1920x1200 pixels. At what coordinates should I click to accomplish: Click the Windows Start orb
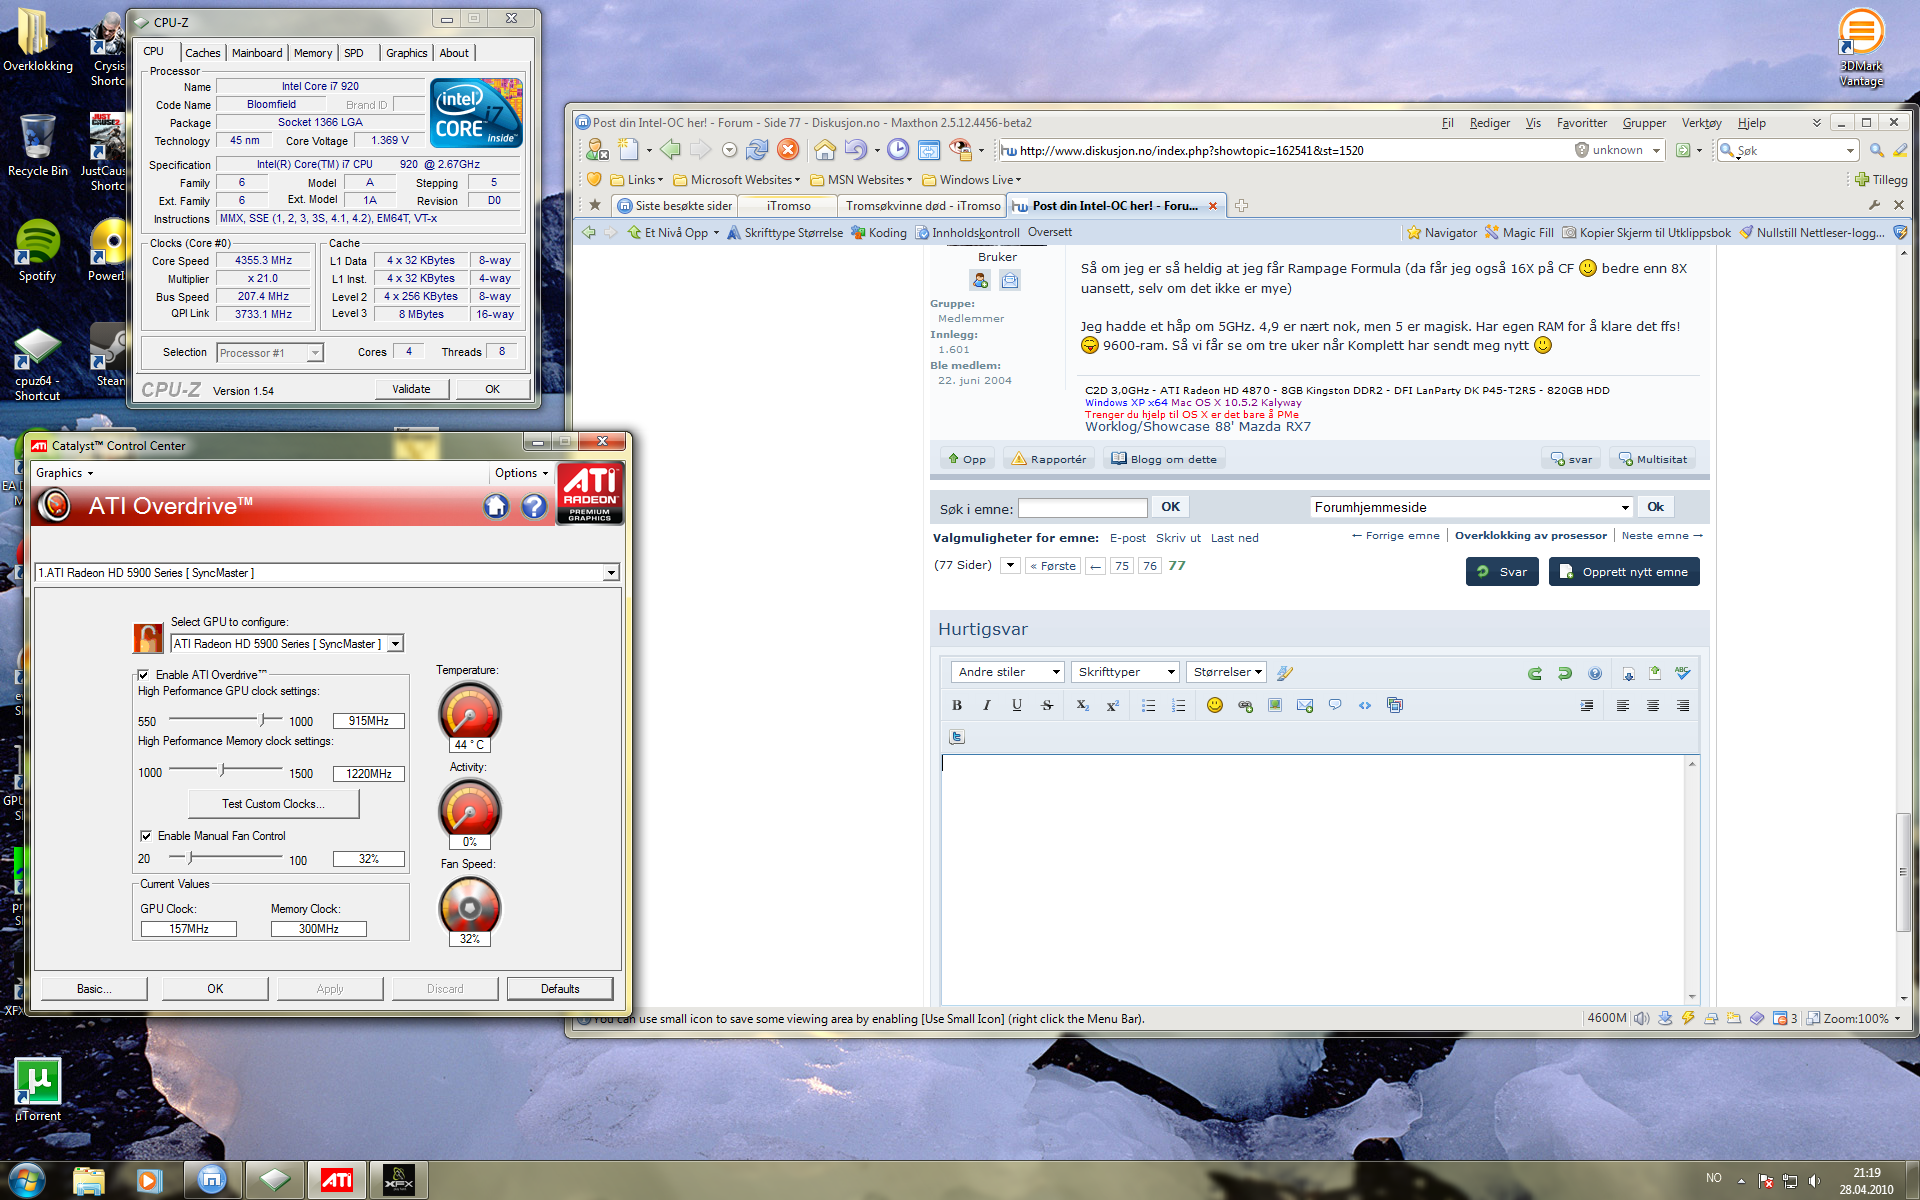tap(25, 1180)
